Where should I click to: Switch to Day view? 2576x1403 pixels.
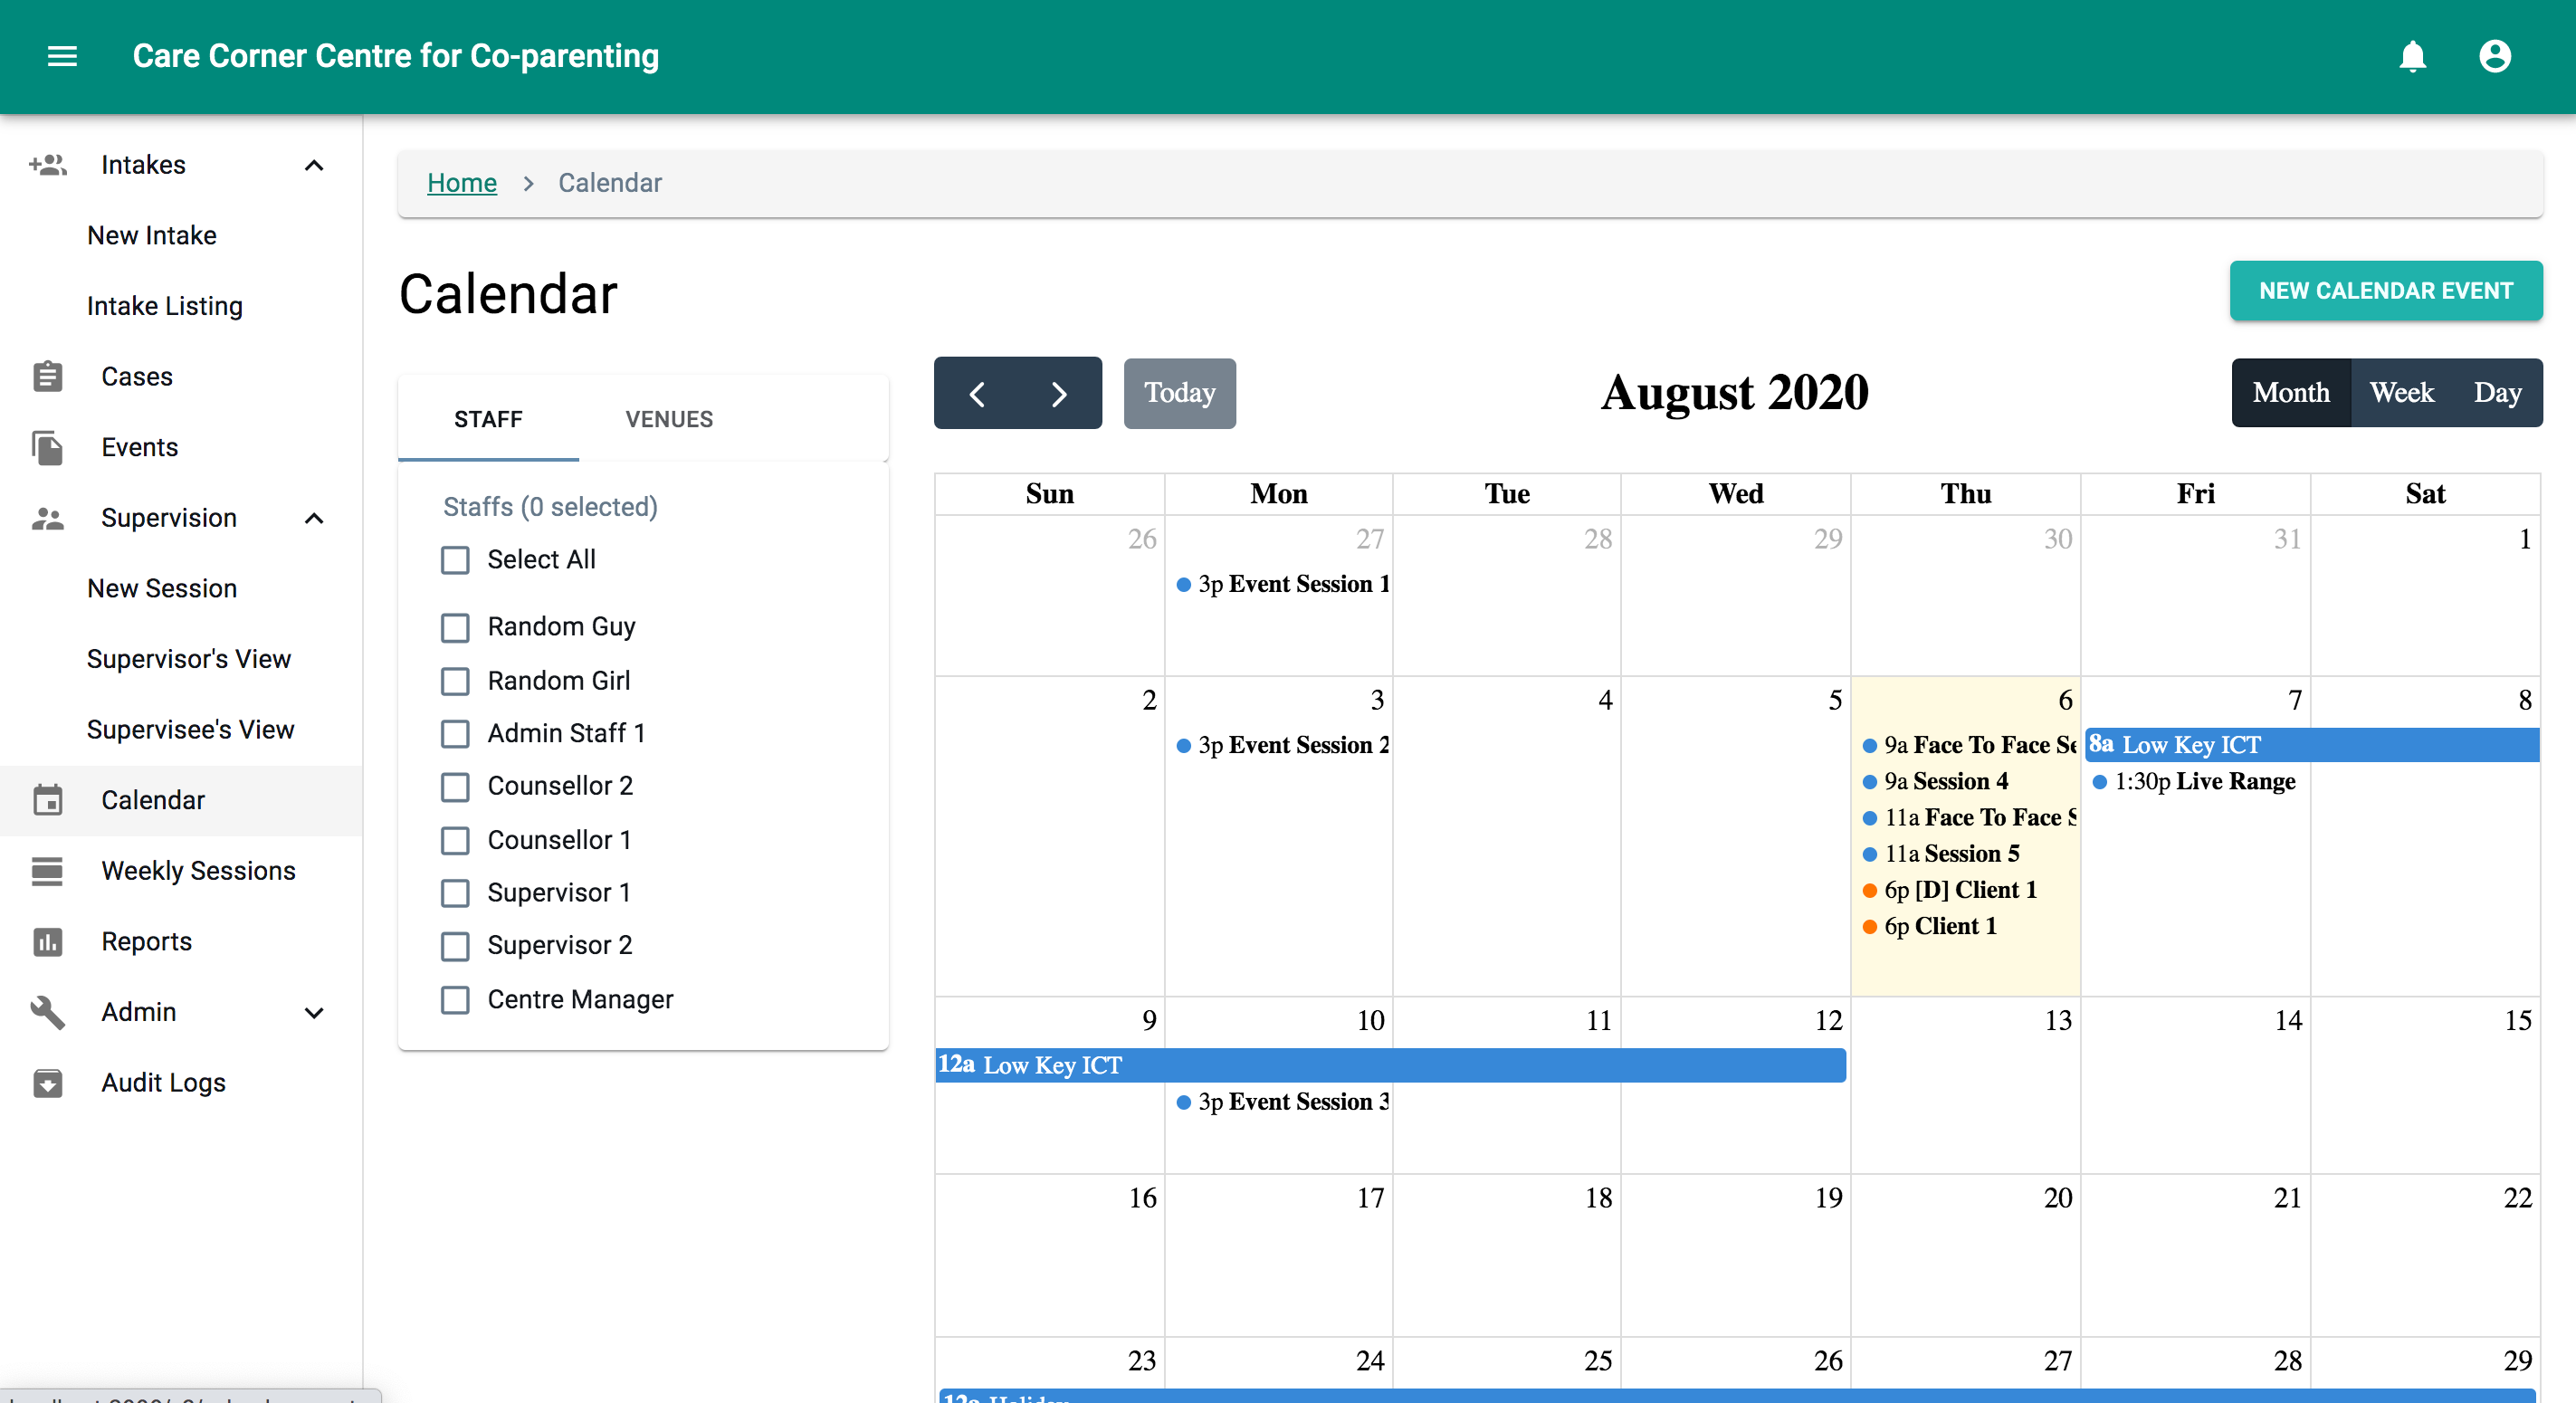2497,393
